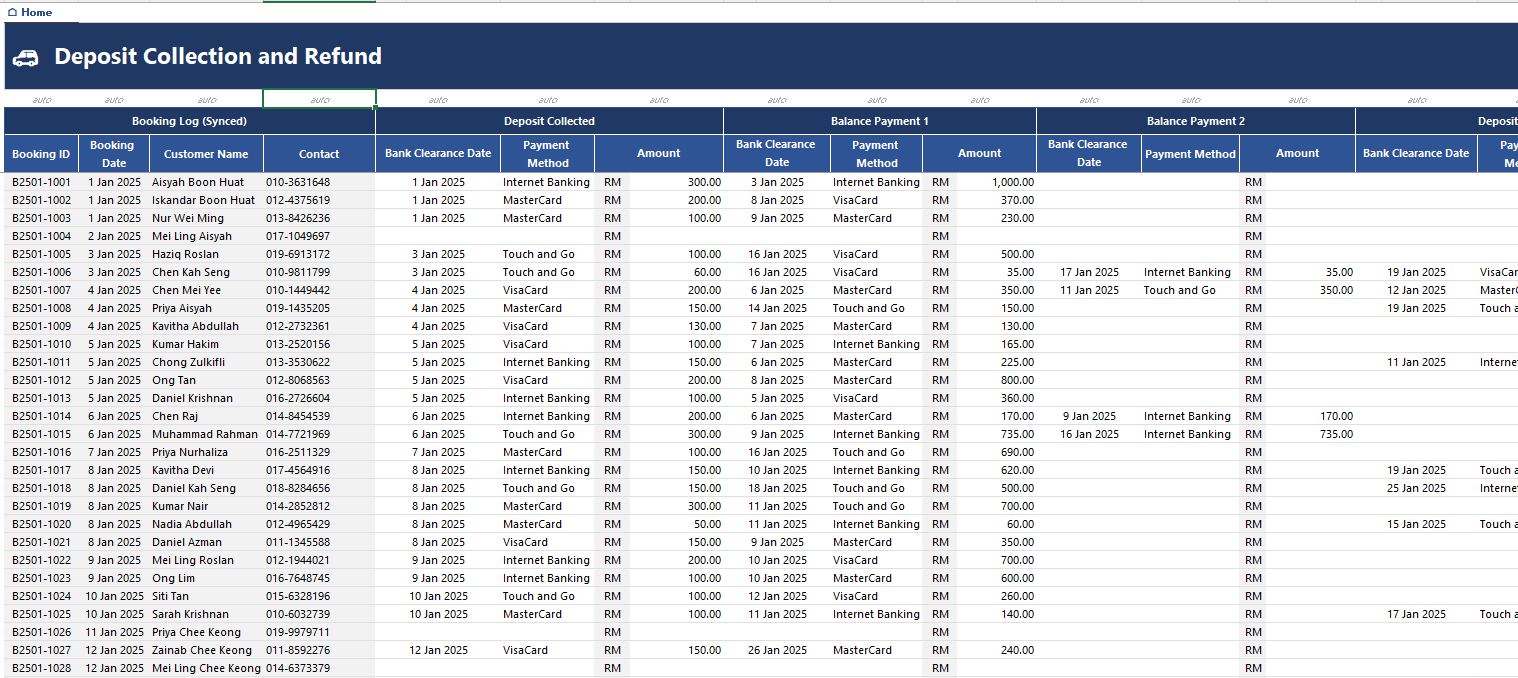
Task: Select contact number 017-1049697
Action: [x=298, y=236]
